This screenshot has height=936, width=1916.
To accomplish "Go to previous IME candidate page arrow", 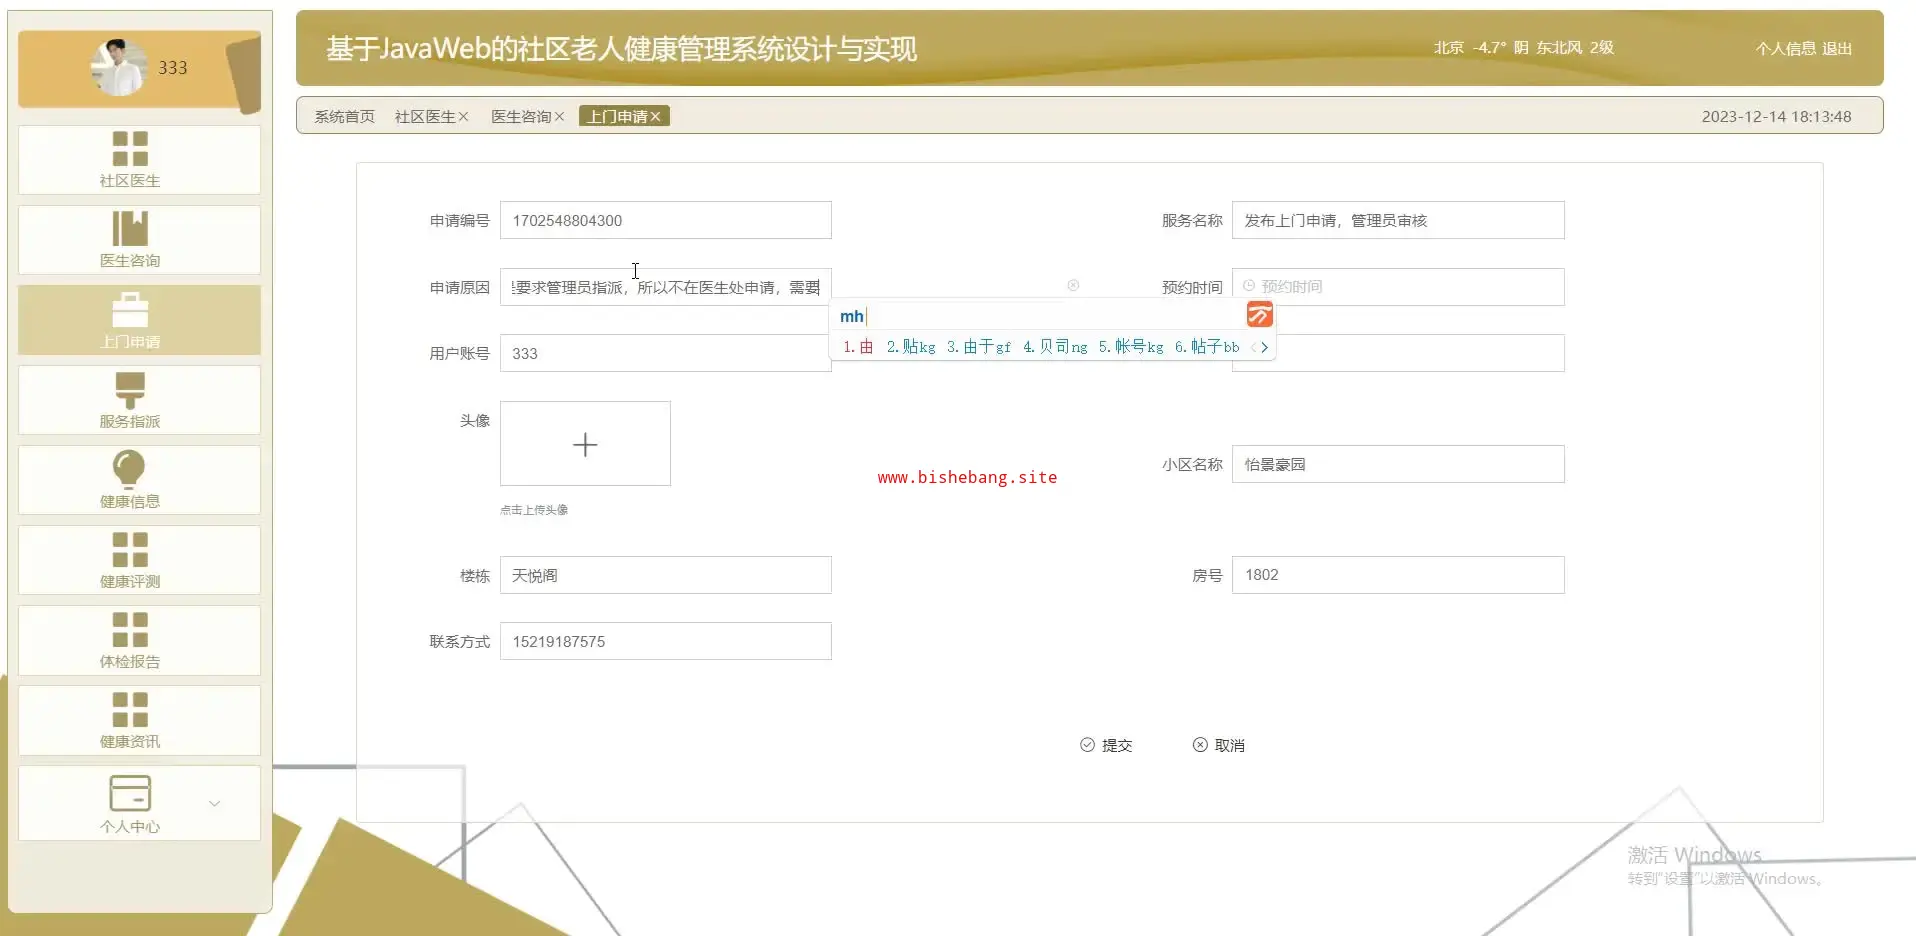I will [x=1253, y=348].
